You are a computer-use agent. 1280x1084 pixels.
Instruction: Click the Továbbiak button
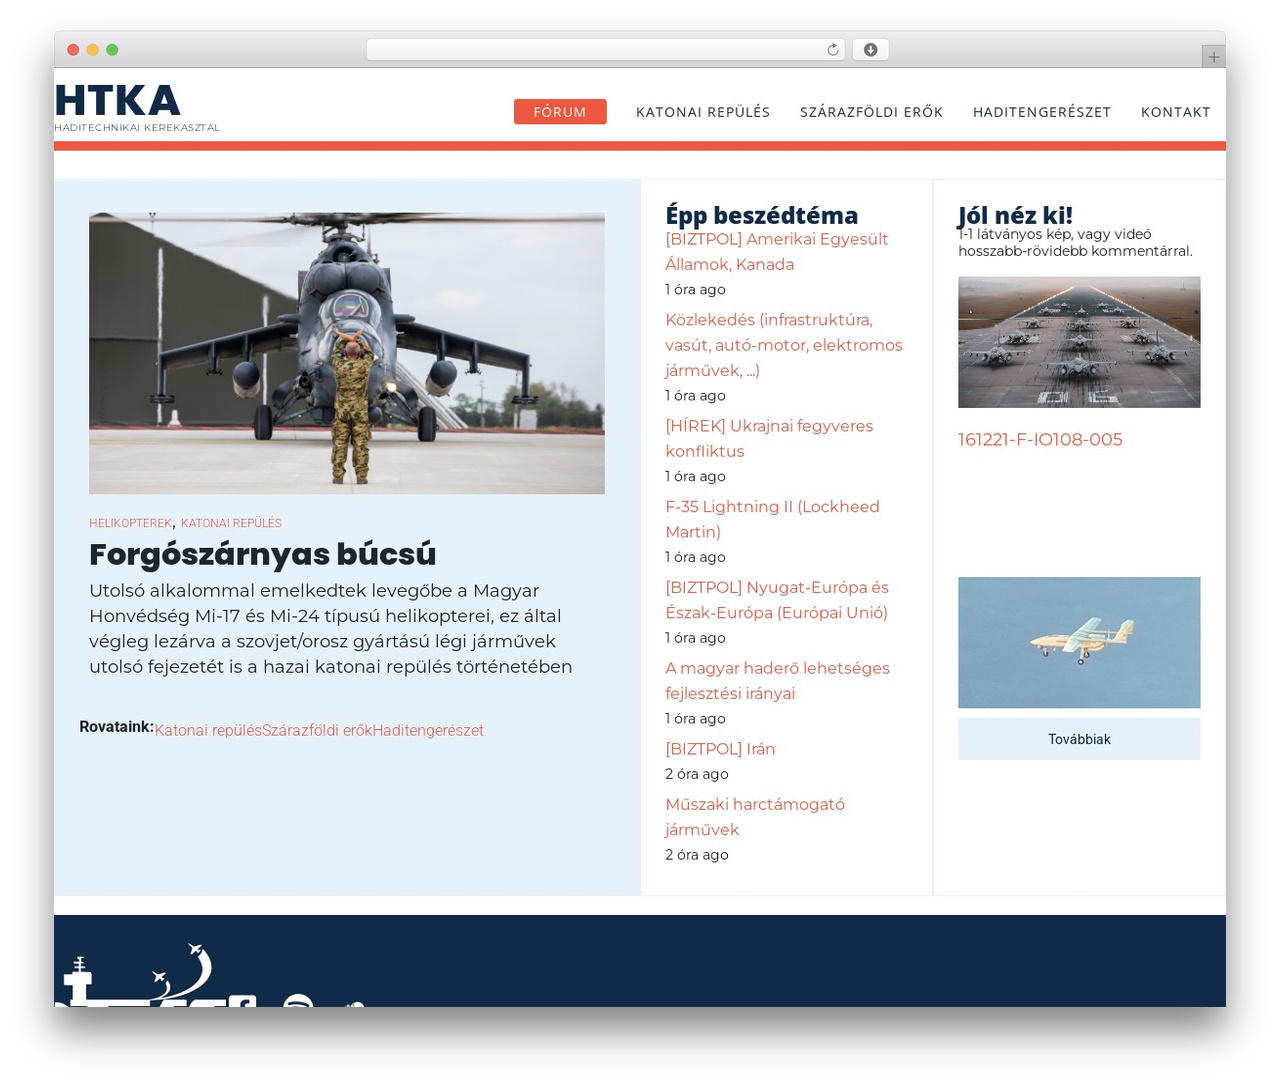(x=1079, y=739)
